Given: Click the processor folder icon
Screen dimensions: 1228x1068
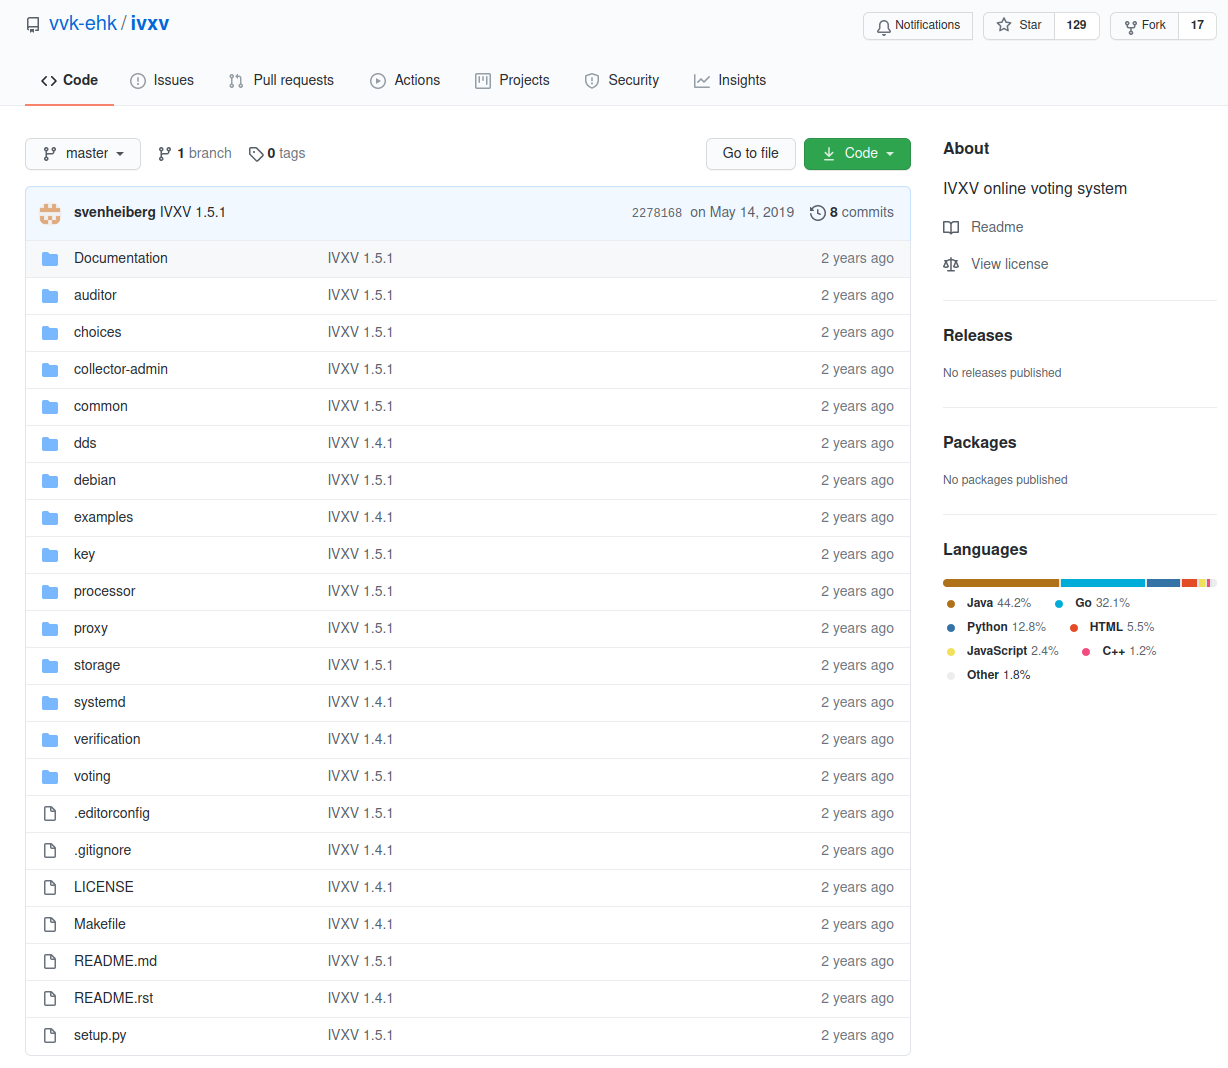Looking at the screenshot, I should pos(50,592).
